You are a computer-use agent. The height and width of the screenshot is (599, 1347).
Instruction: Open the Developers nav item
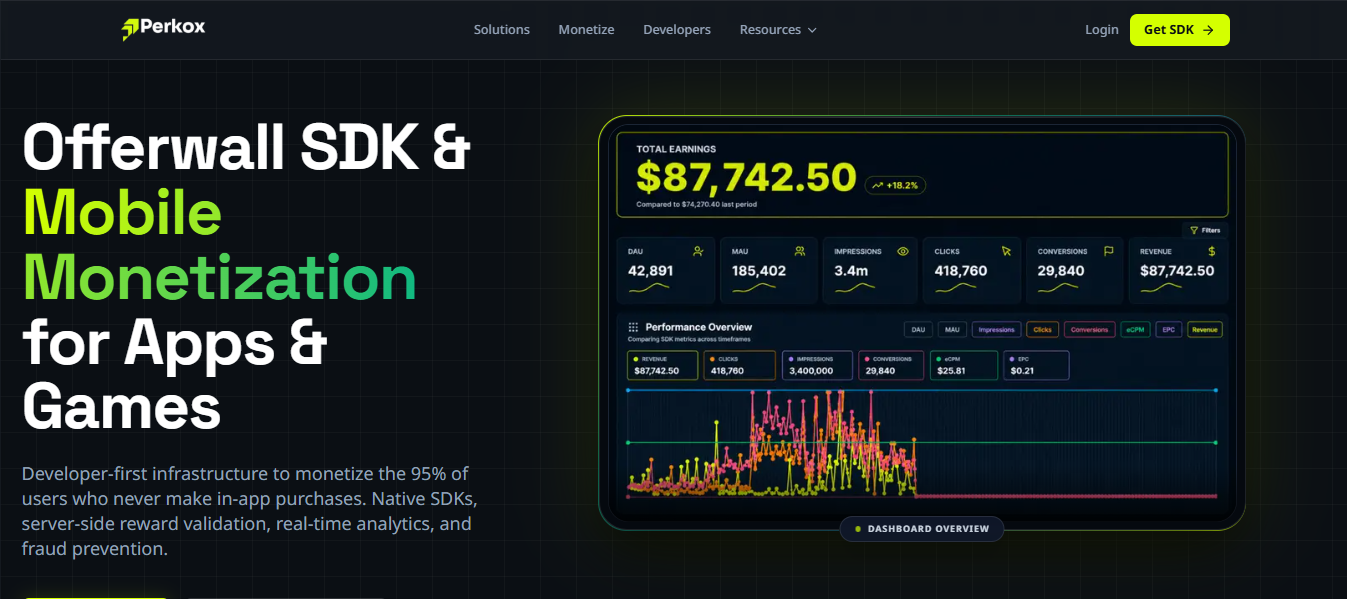click(x=677, y=30)
